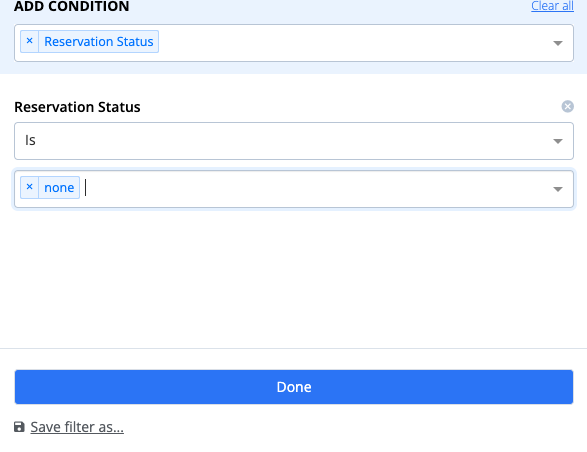Expand the Add Condition dropdown arrow
This screenshot has height=452, width=587.
pyautogui.click(x=558, y=43)
